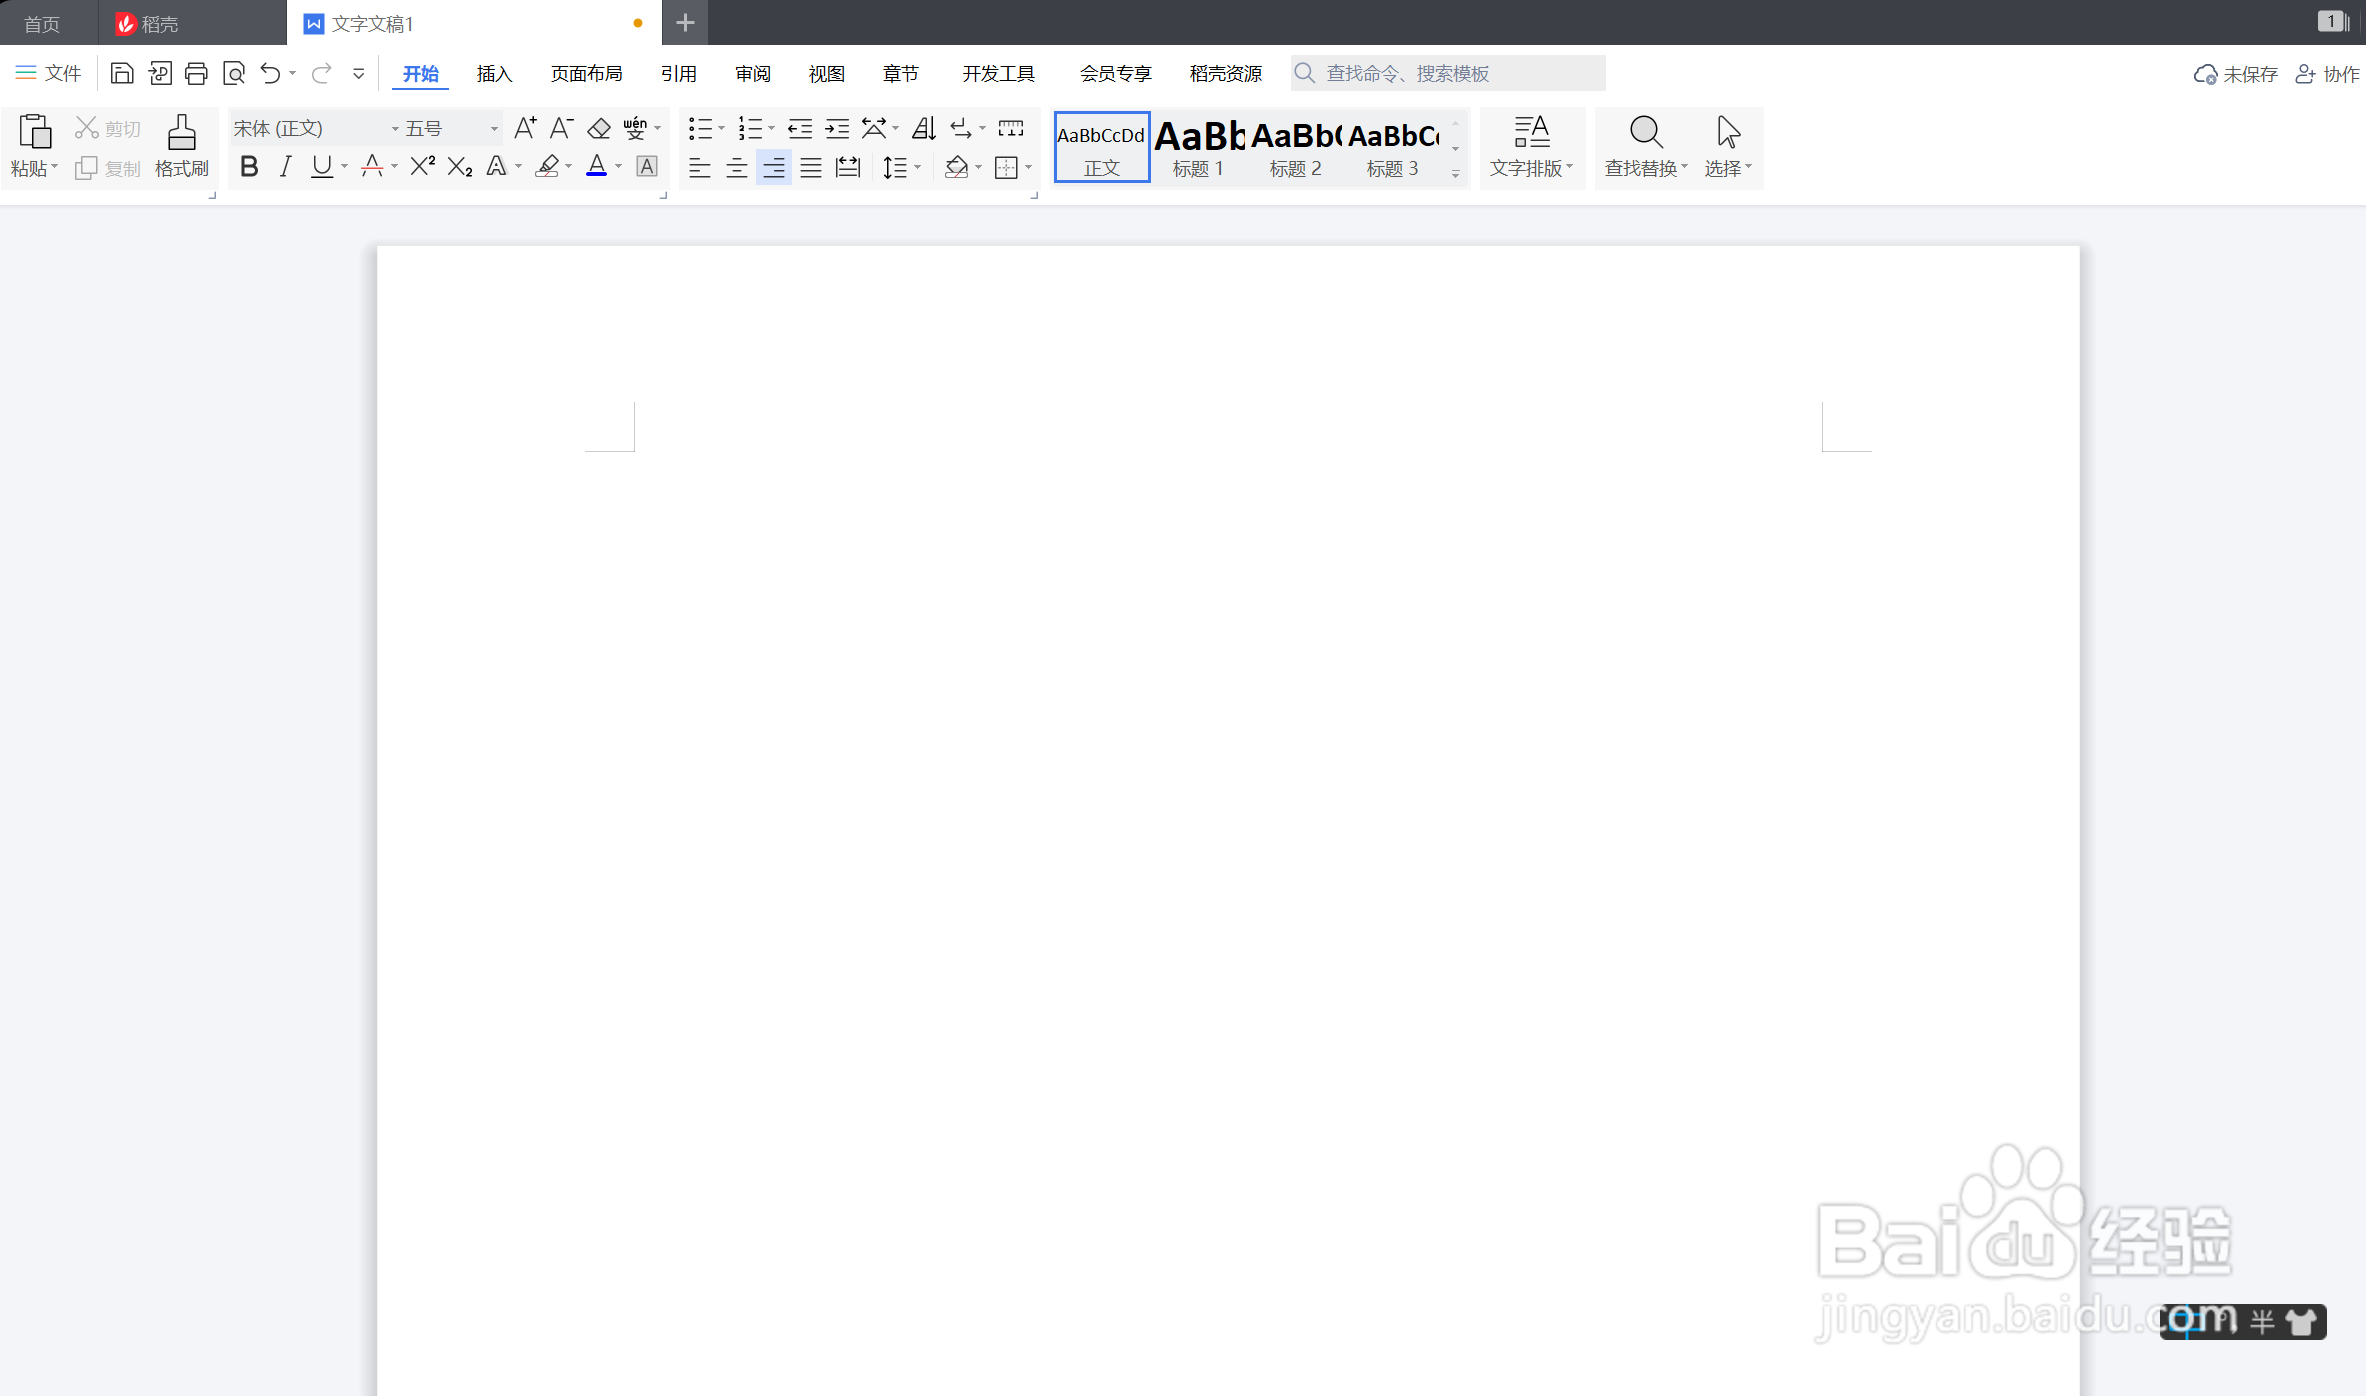Expand the styles gallery more arrow

(x=1456, y=173)
